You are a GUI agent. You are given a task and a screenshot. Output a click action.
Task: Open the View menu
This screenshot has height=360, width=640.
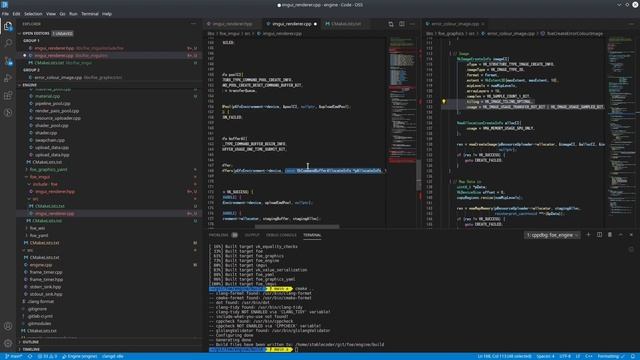pos(51,14)
